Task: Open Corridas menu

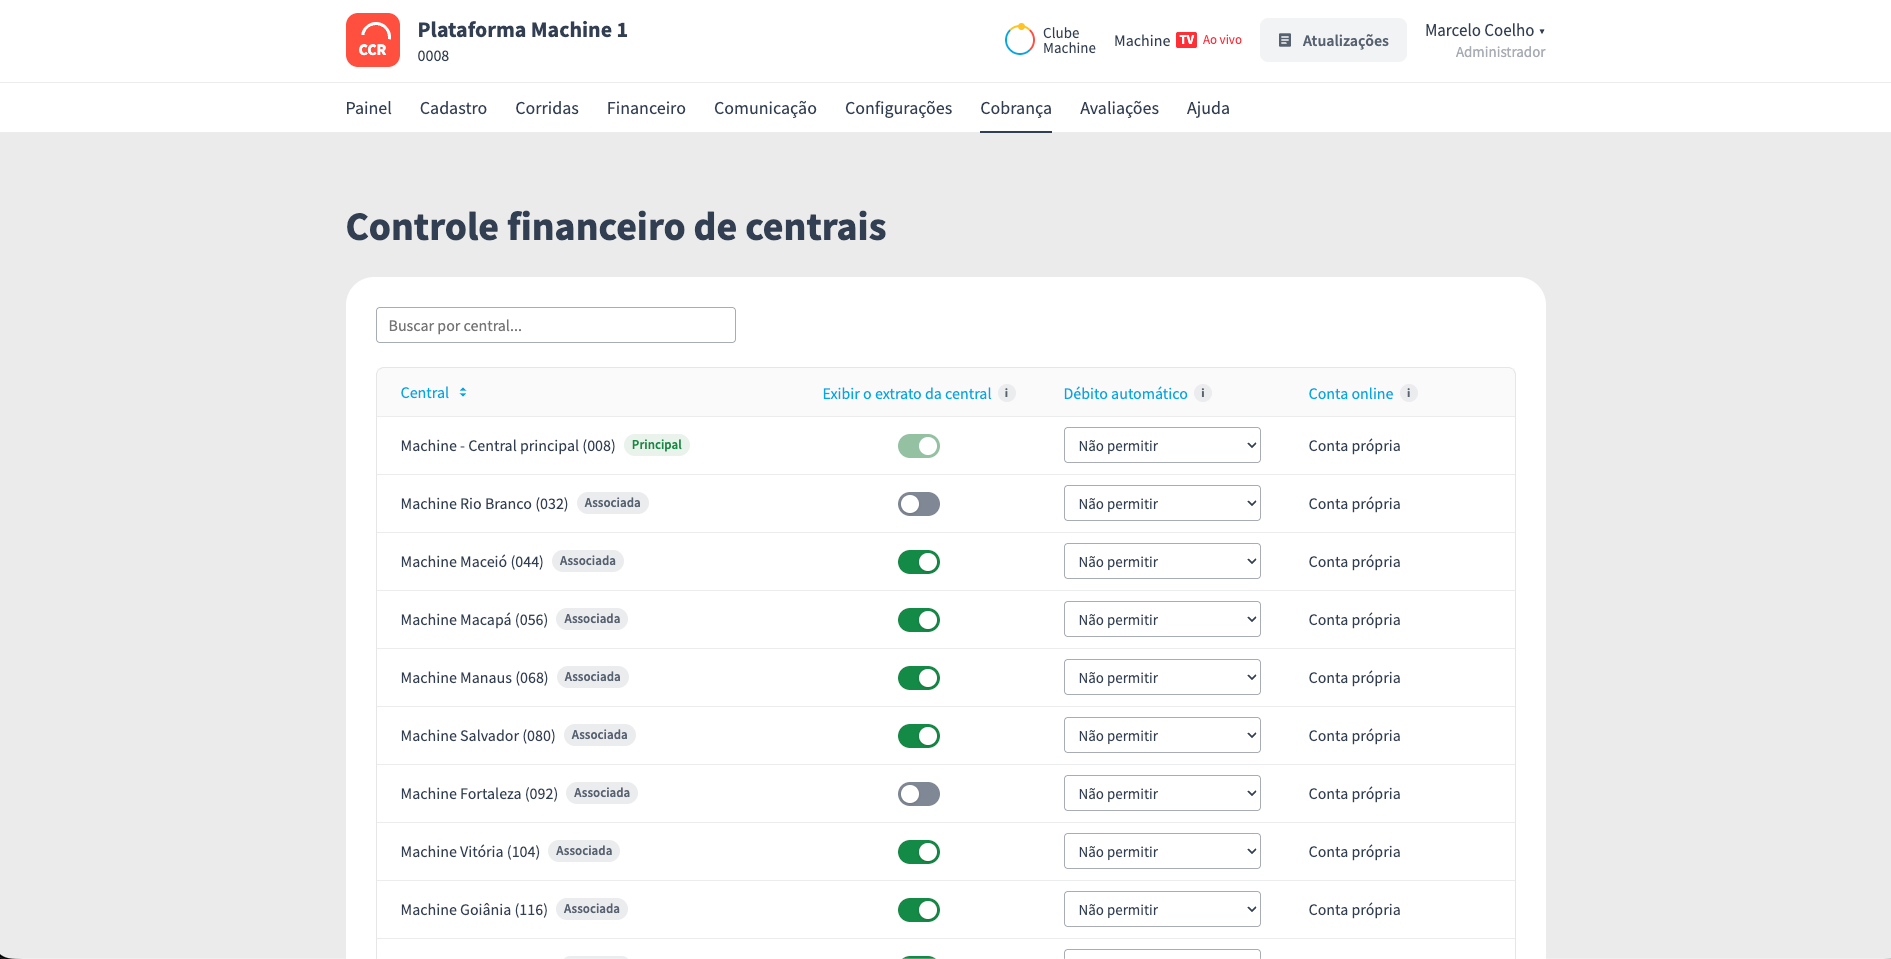Action: point(547,108)
